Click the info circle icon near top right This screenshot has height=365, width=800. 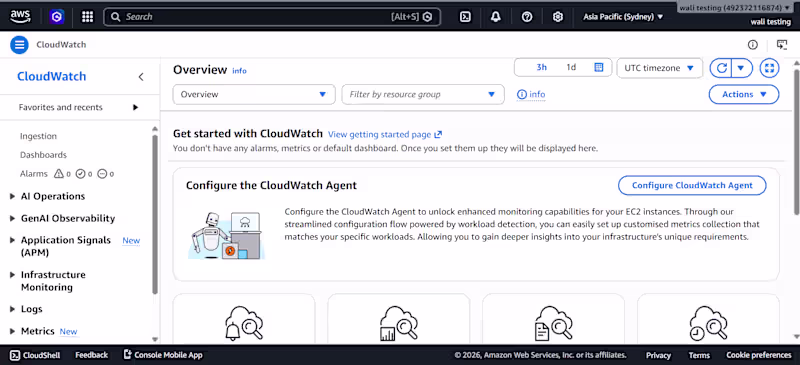(753, 45)
